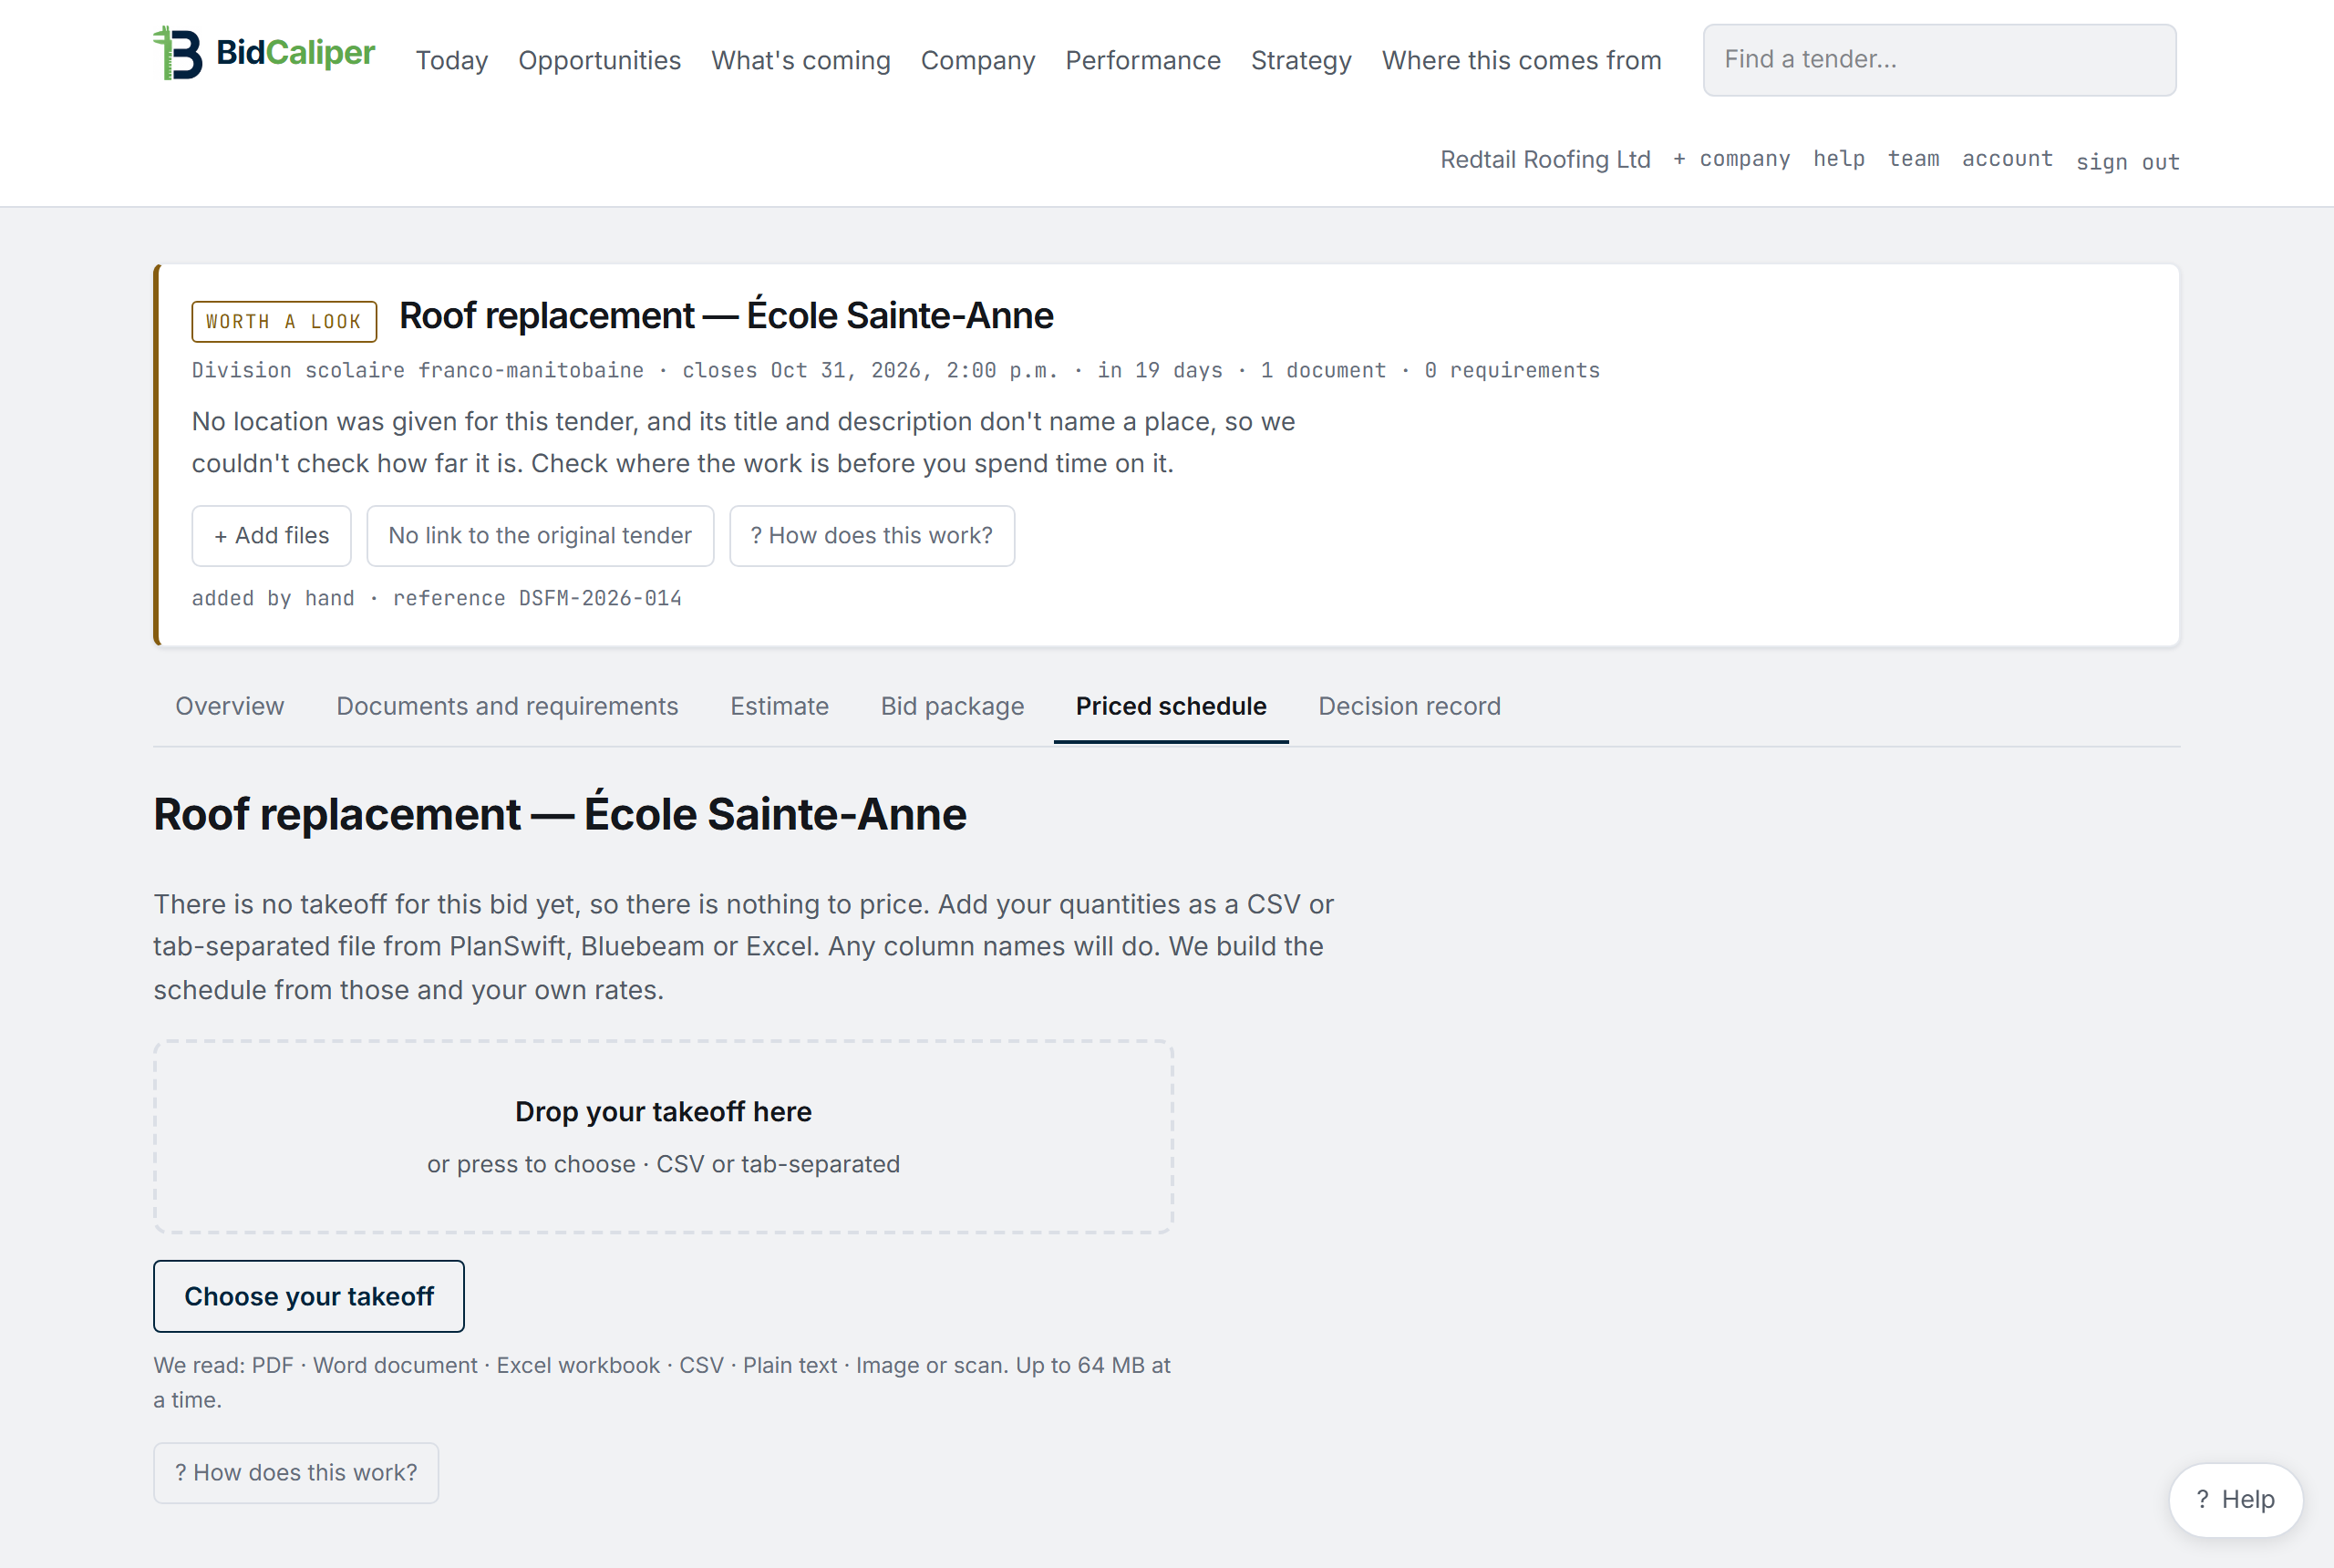Switch to Documents and requirements tab
This screenshot has height=1568, width=2334.
[x=507, y=706]
